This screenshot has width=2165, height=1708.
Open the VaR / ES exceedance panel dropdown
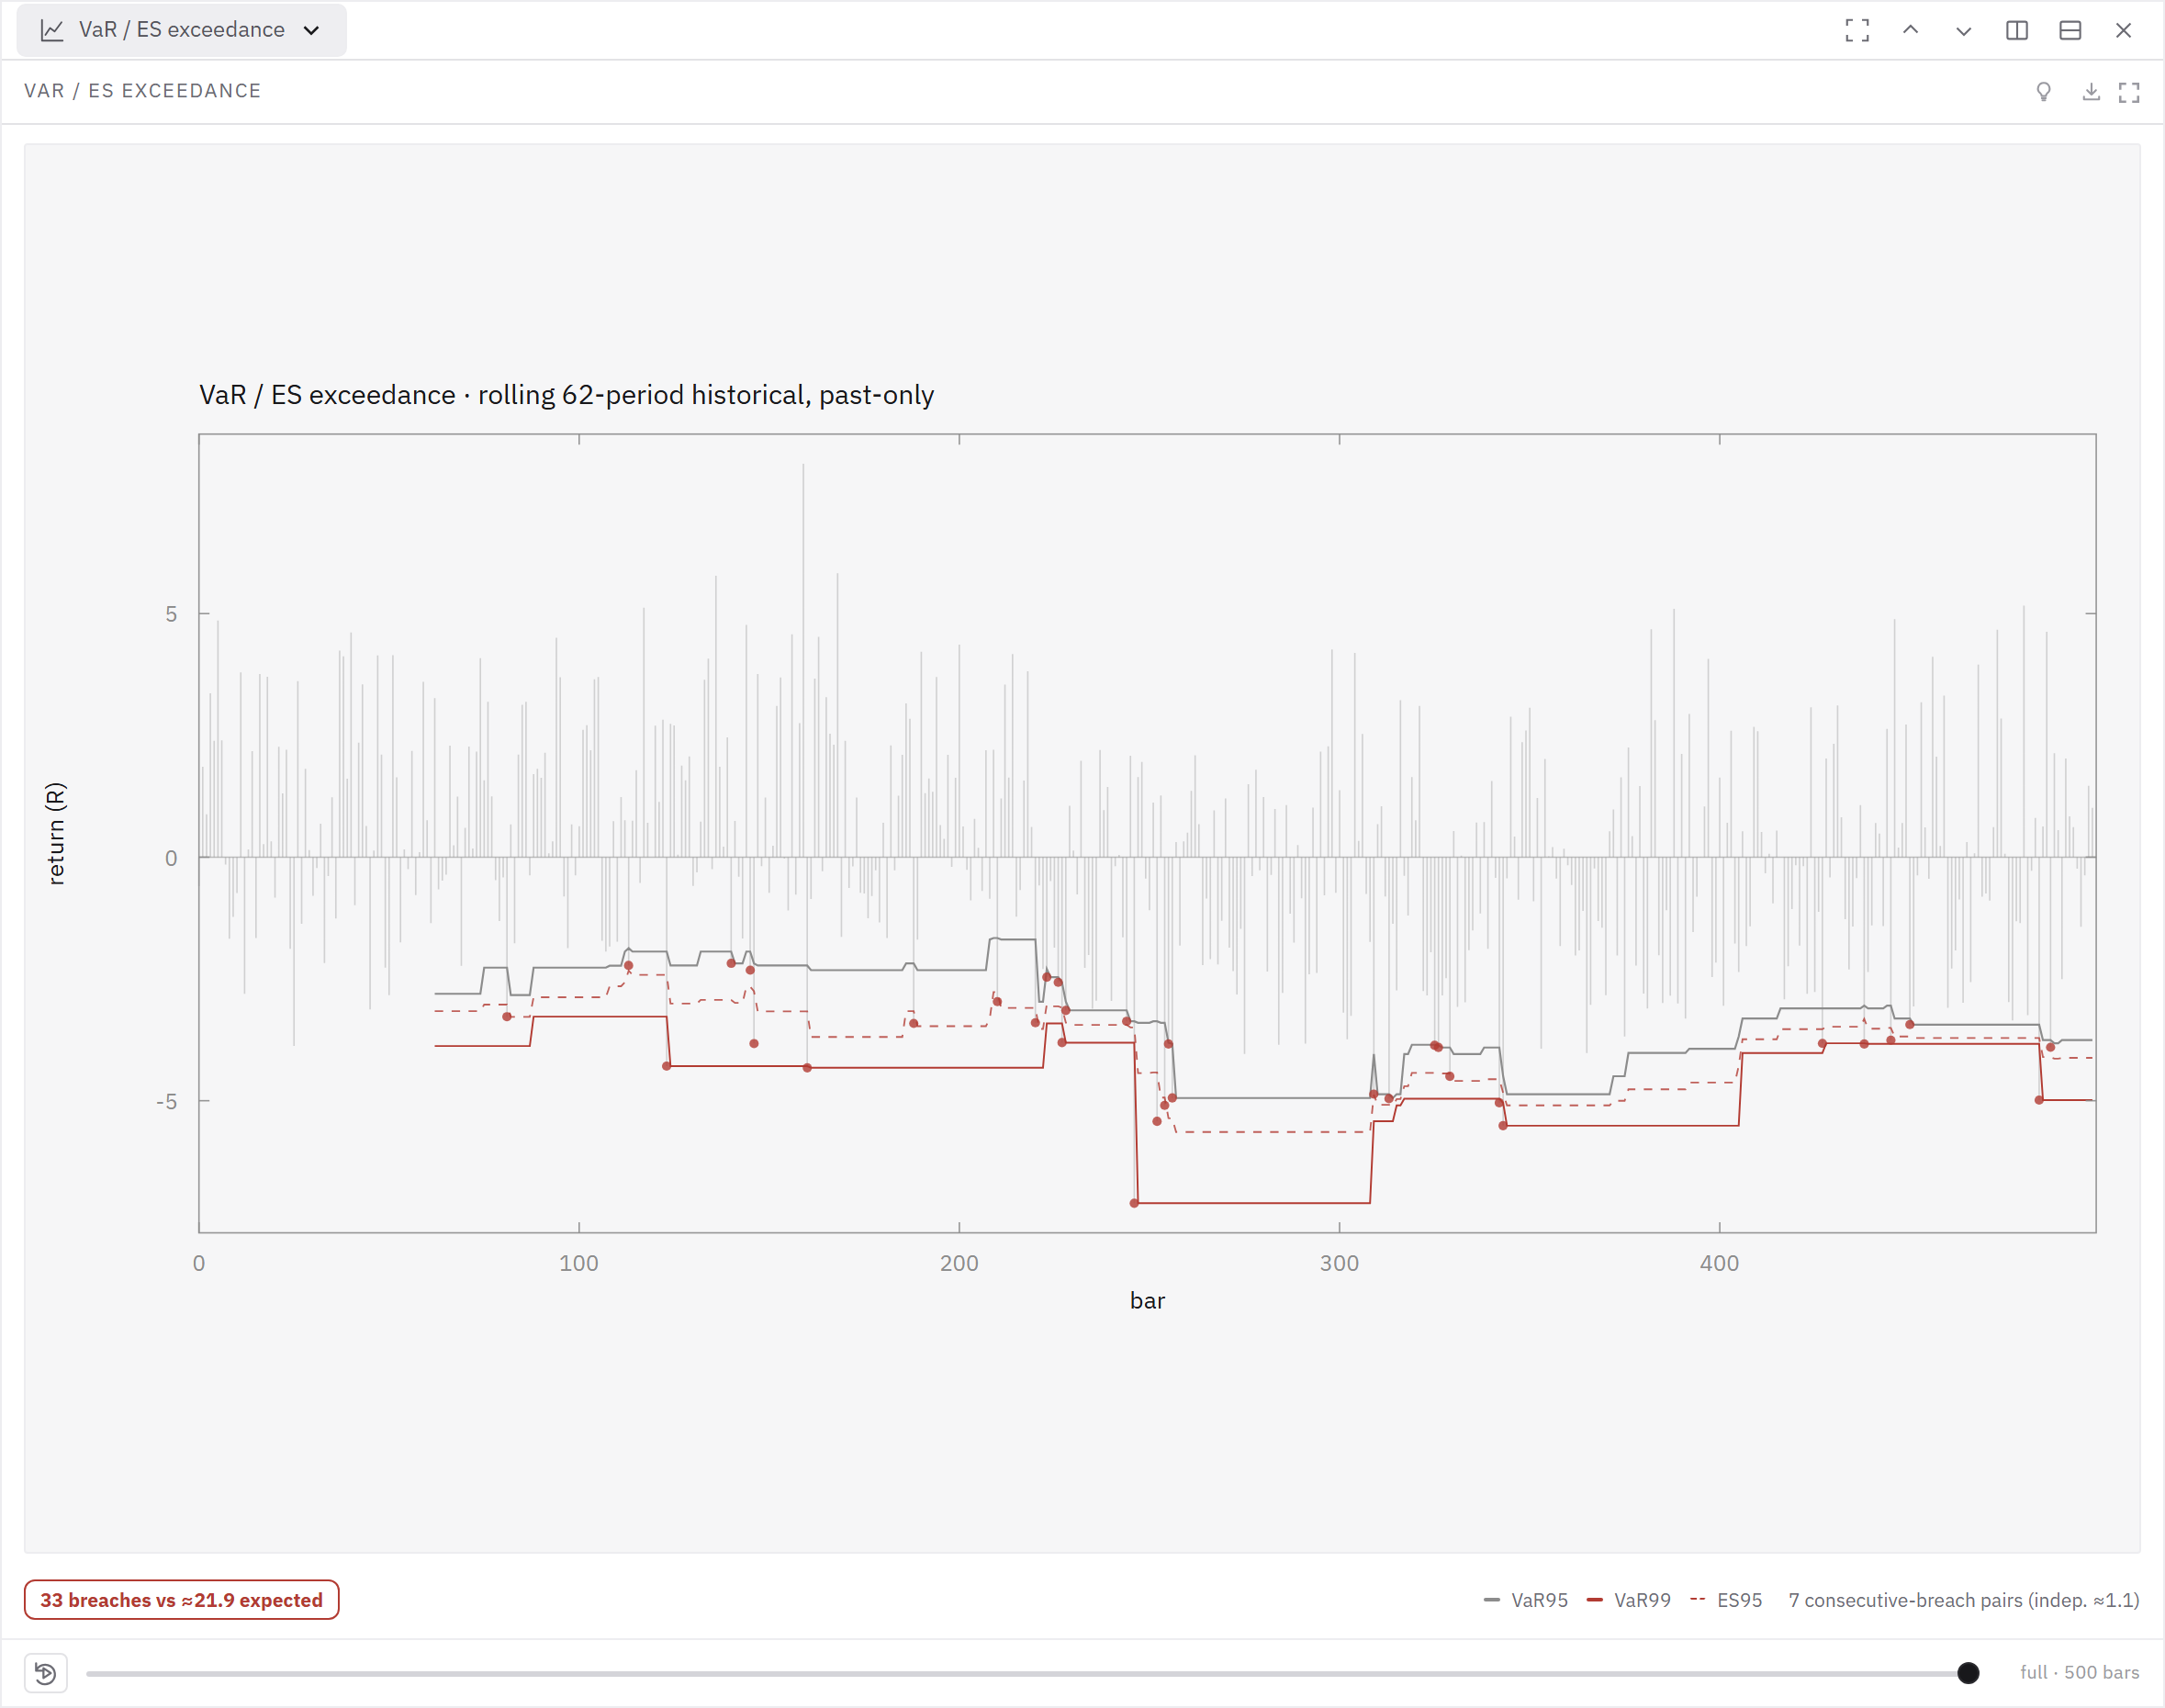pos(181,30)
